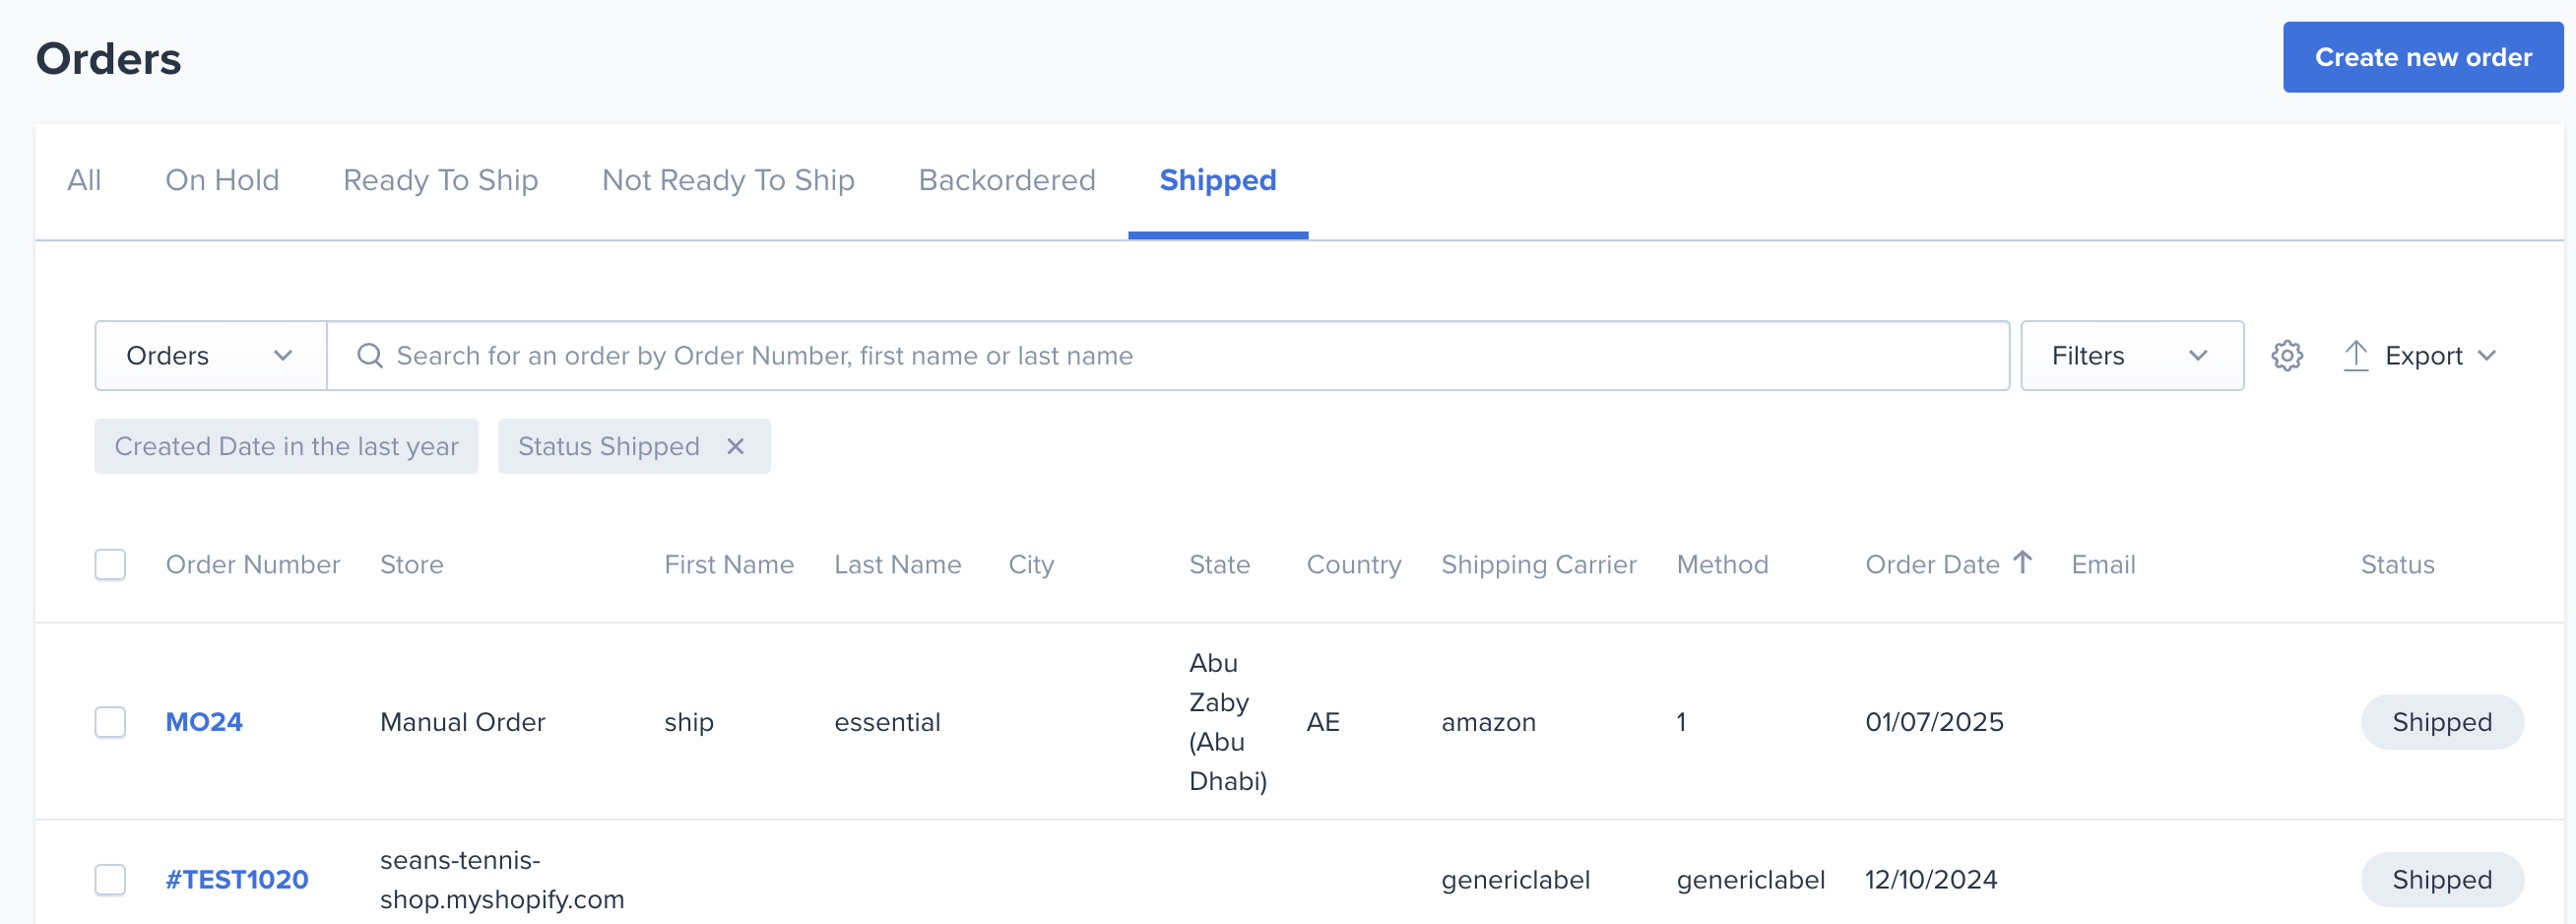Open the Filters dropdown
Screen dimensions: 2576x924
point(2132,356)
